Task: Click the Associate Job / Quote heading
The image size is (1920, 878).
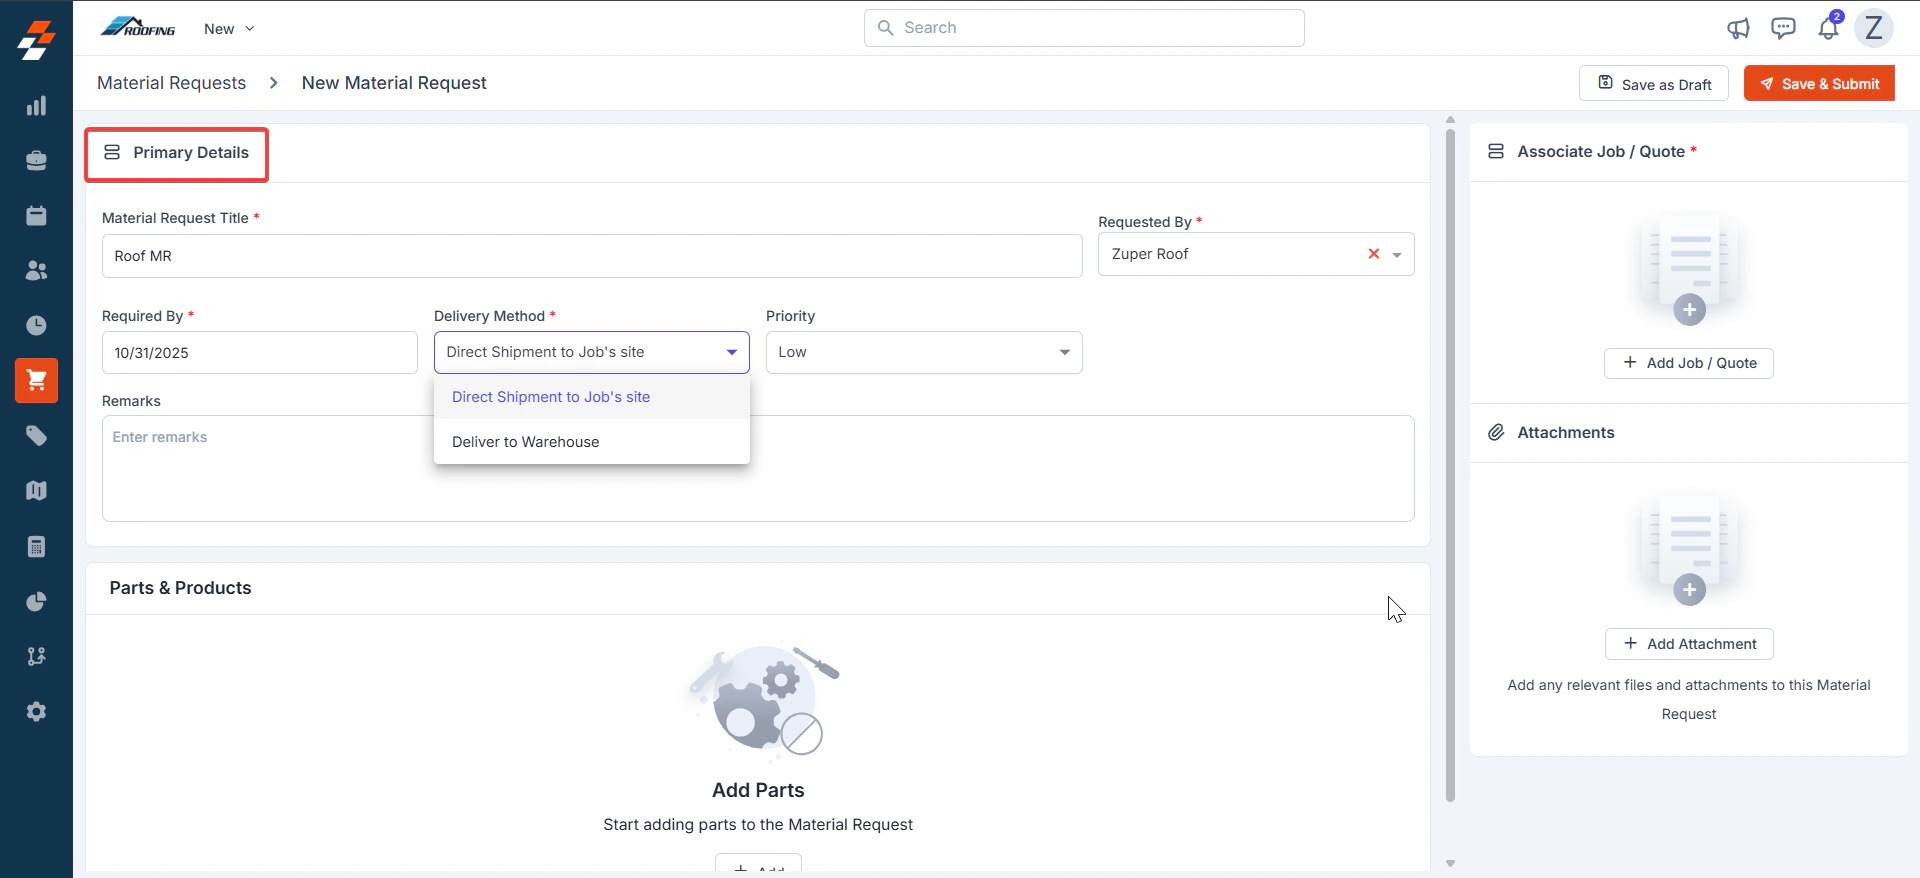Action: click(1601, 152)
